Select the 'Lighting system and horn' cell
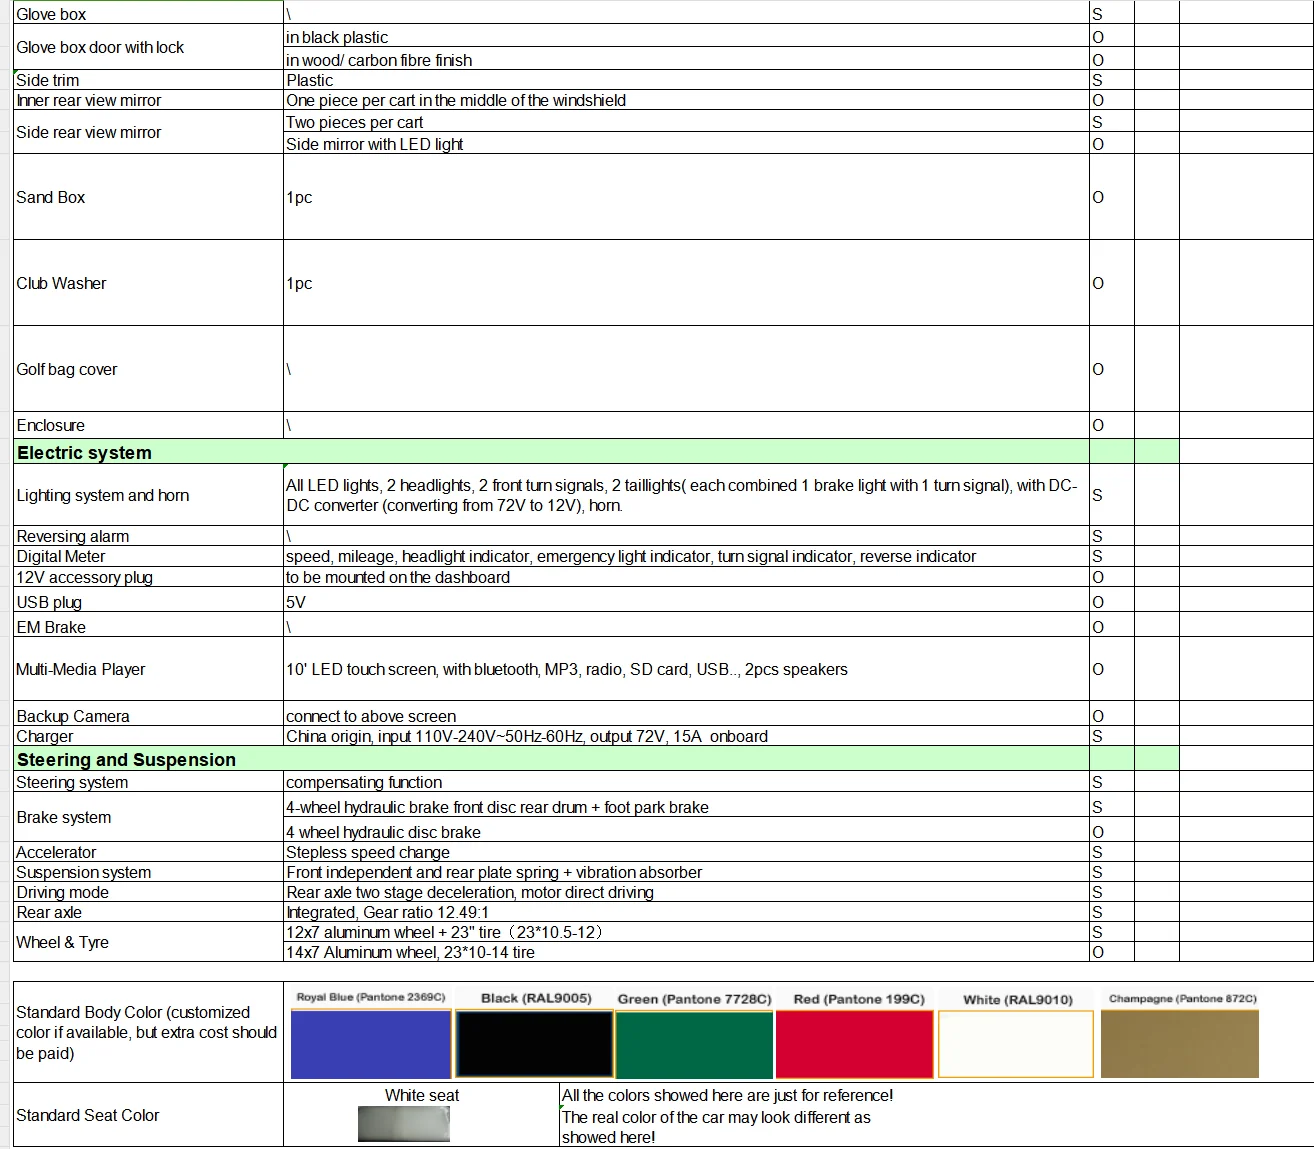Image resolution: width=1314 pixels, height=1149 pixels. pos(148,495)
